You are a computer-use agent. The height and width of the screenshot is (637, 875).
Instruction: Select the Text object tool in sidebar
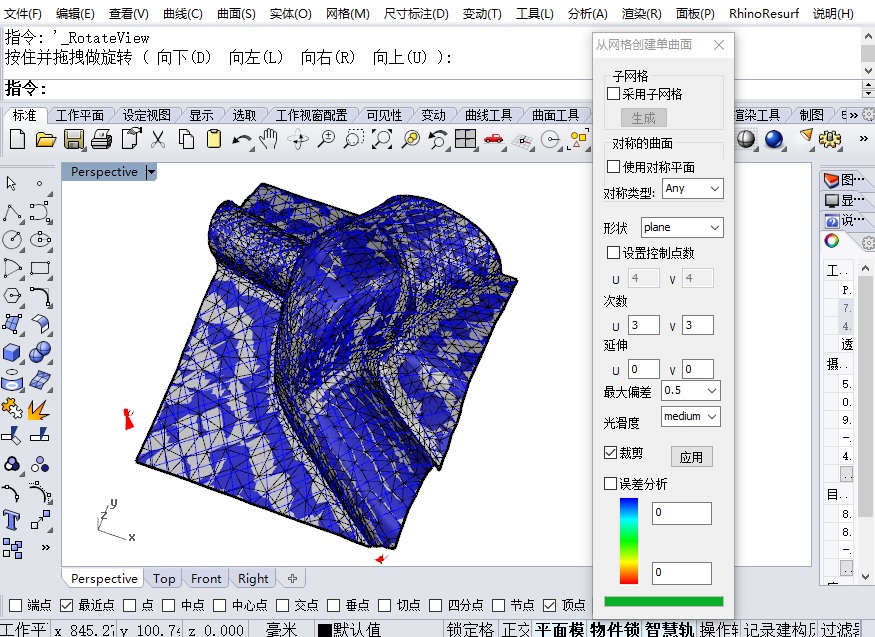tap(12, 520)
